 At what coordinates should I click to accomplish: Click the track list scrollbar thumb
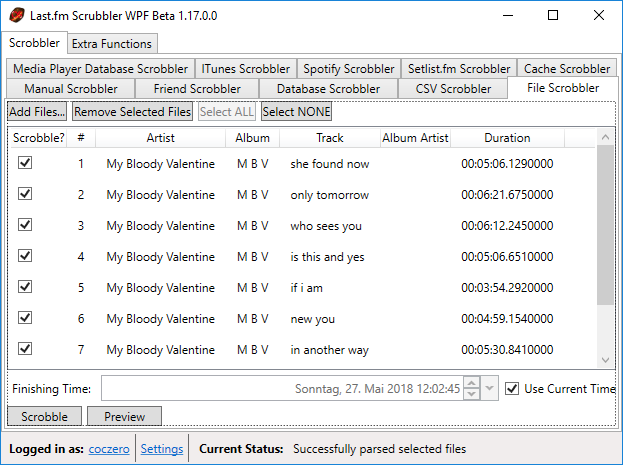tap(605, 225)
